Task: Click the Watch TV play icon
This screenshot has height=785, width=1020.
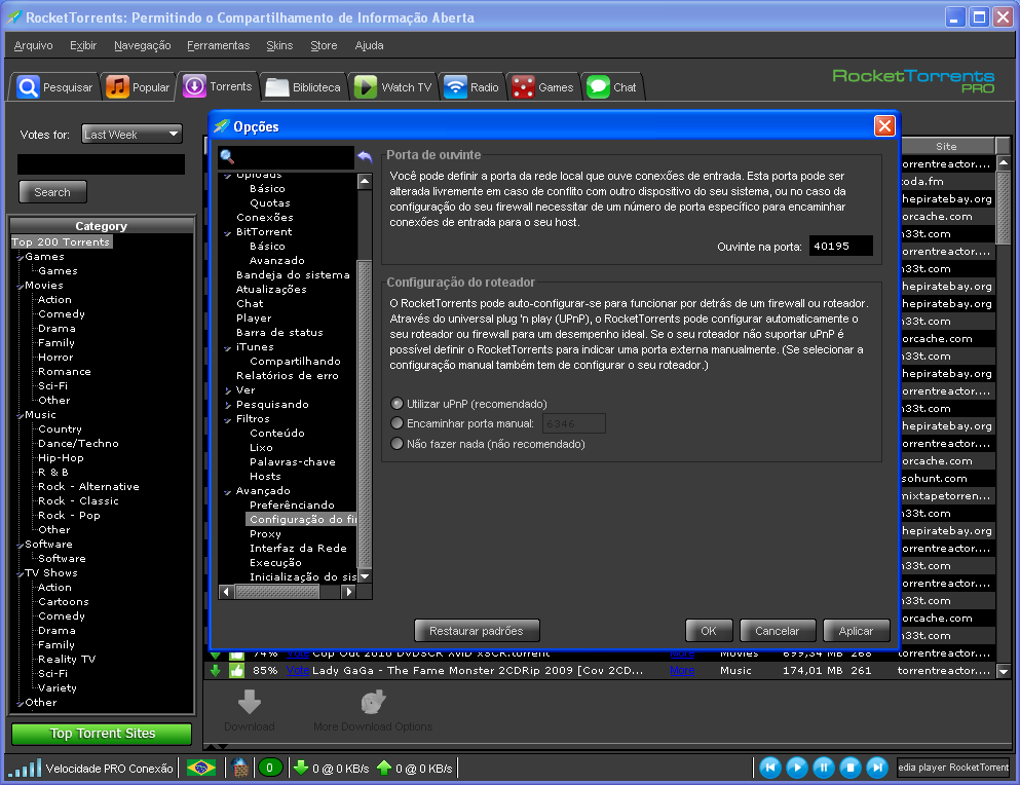Action: pyautogui.click(x=366, y=87)
